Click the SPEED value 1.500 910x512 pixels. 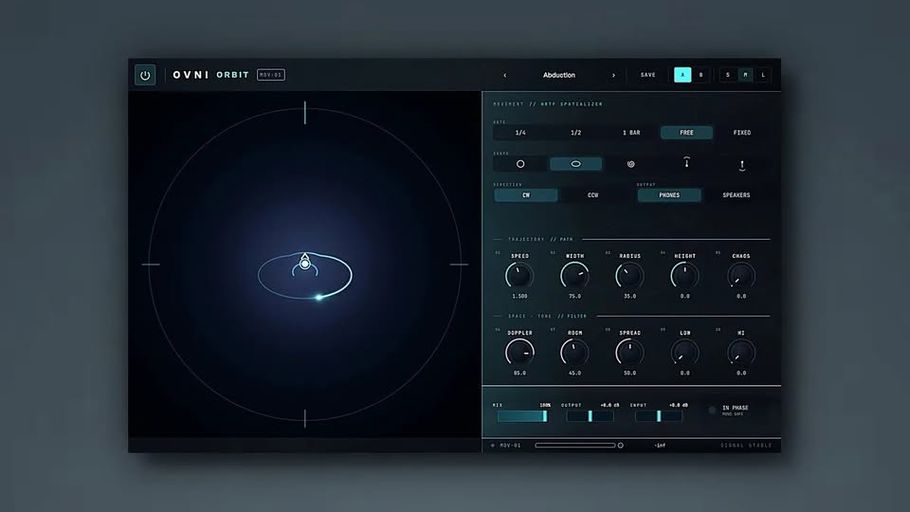[x=519, y=296]
